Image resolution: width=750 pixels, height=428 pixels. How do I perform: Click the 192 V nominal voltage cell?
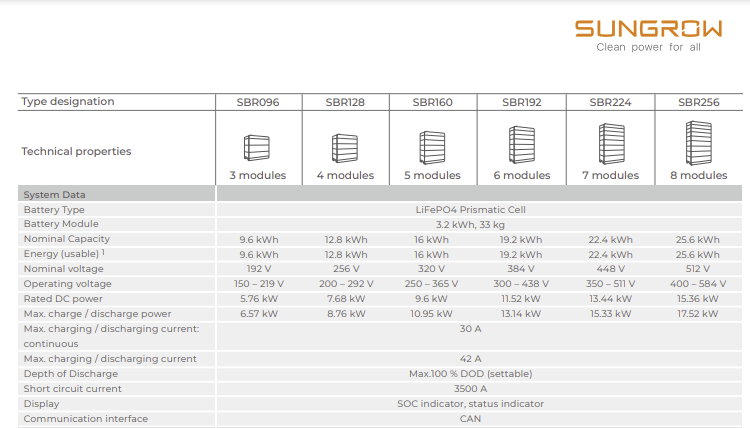click(x=258, y=269)
